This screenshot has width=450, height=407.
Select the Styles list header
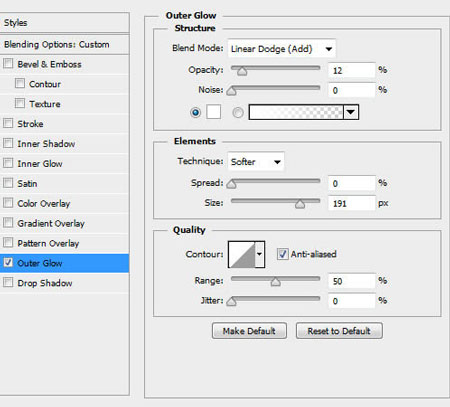tap(64, 23)
